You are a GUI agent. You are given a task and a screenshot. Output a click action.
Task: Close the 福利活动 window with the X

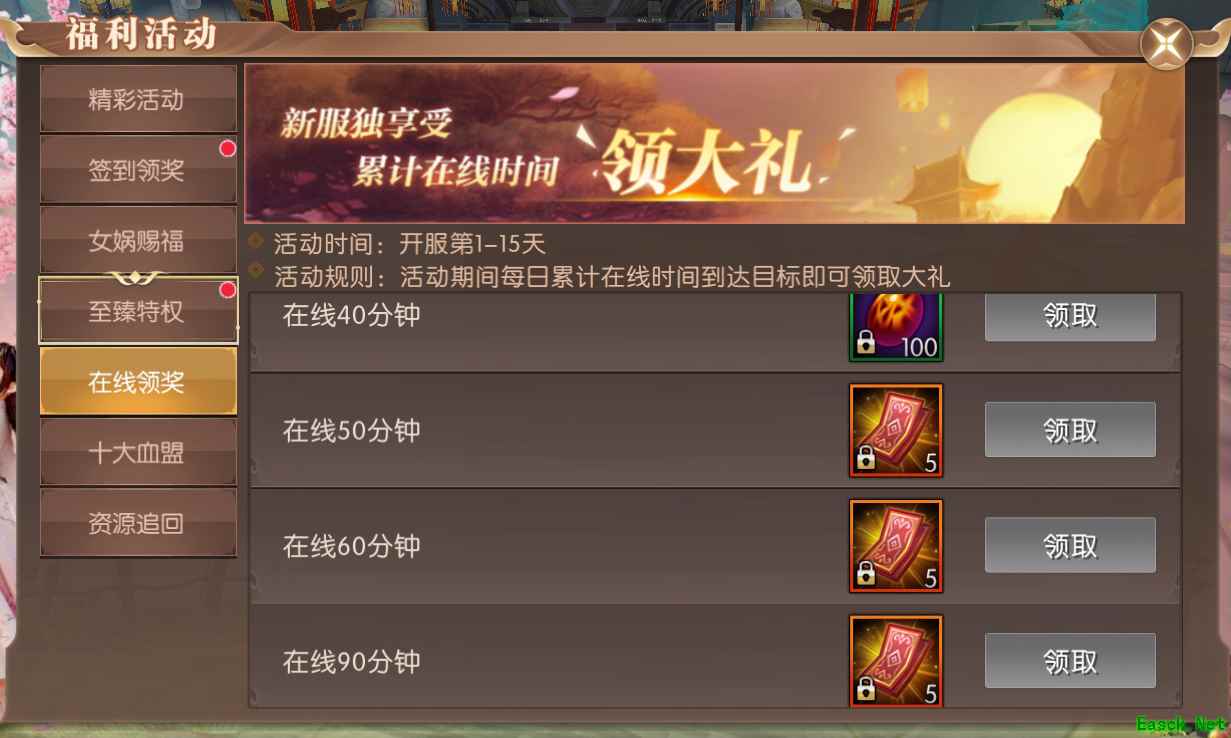(1166, 44)
